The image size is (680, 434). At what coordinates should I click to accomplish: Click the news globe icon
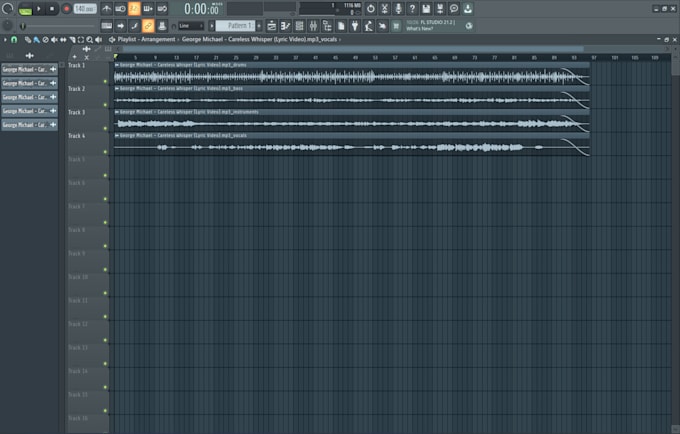coord(469,26)
